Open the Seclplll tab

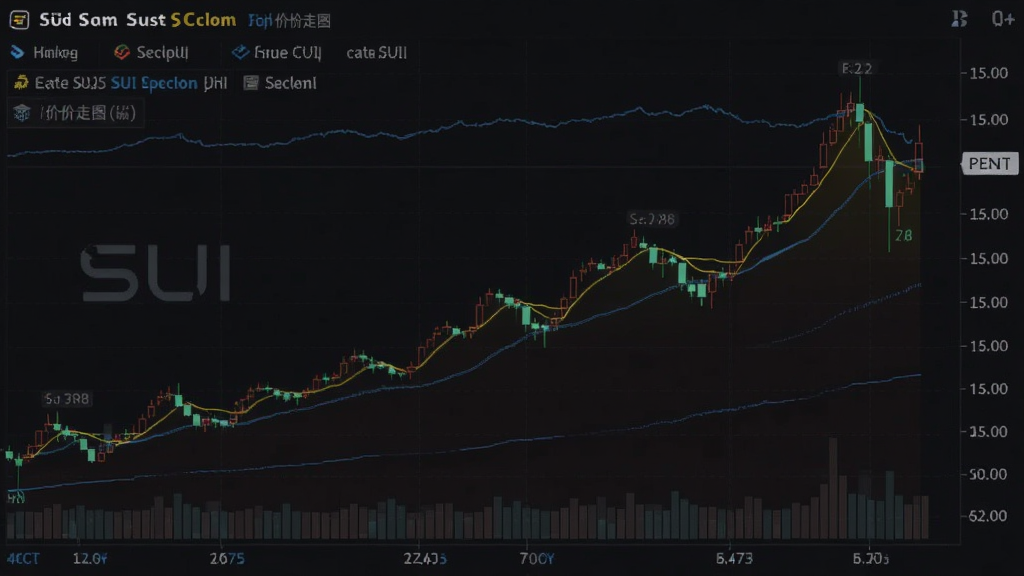click(163, 53)
